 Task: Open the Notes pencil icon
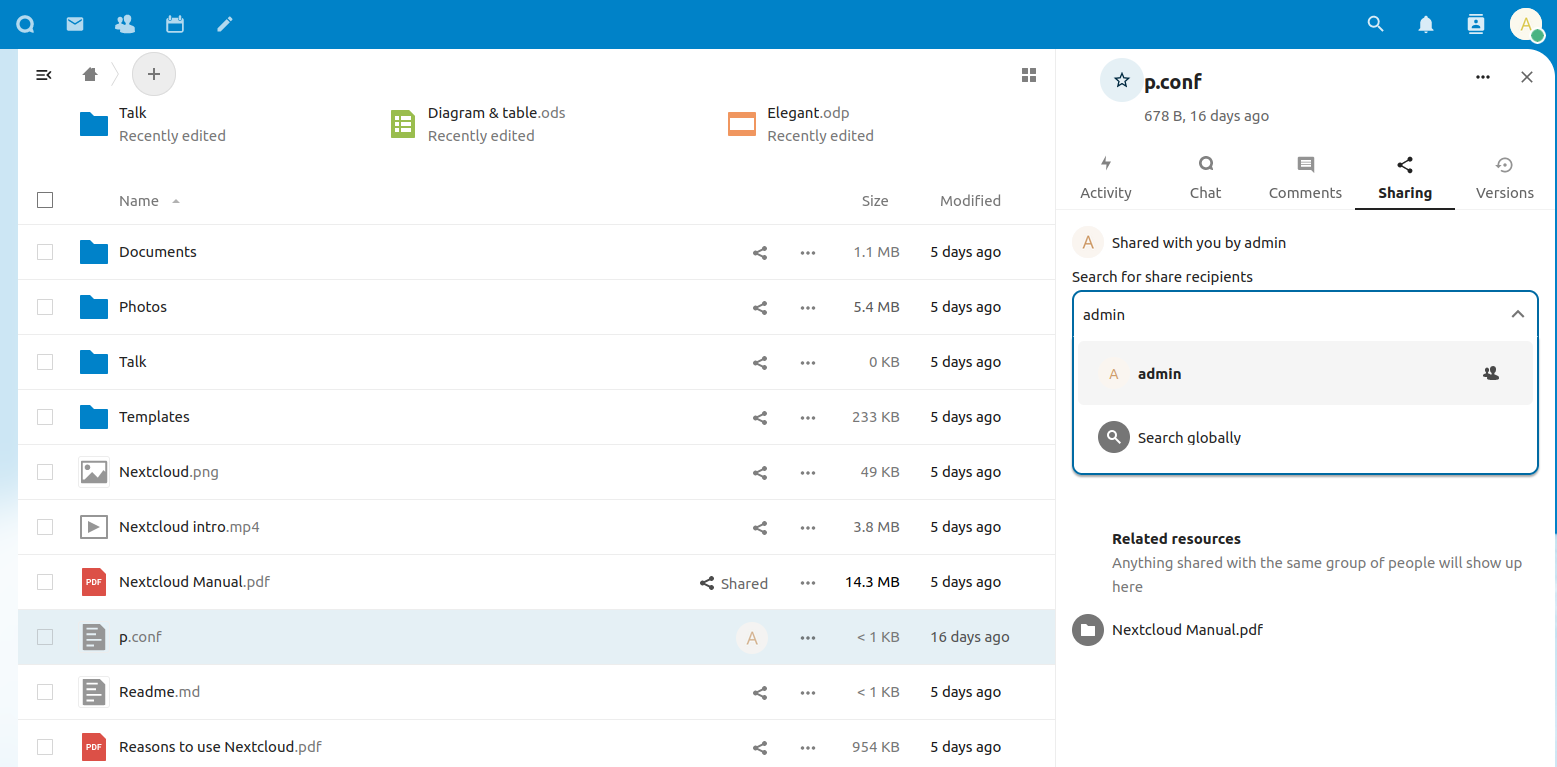(x=225, y=24)
